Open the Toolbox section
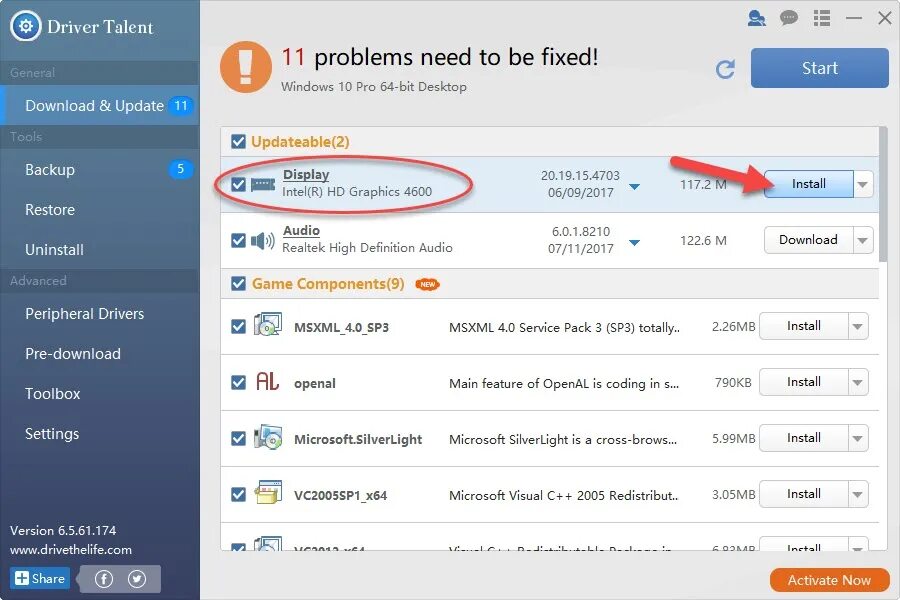The height and width of the screenshot is (600, 900). (99, 394)
